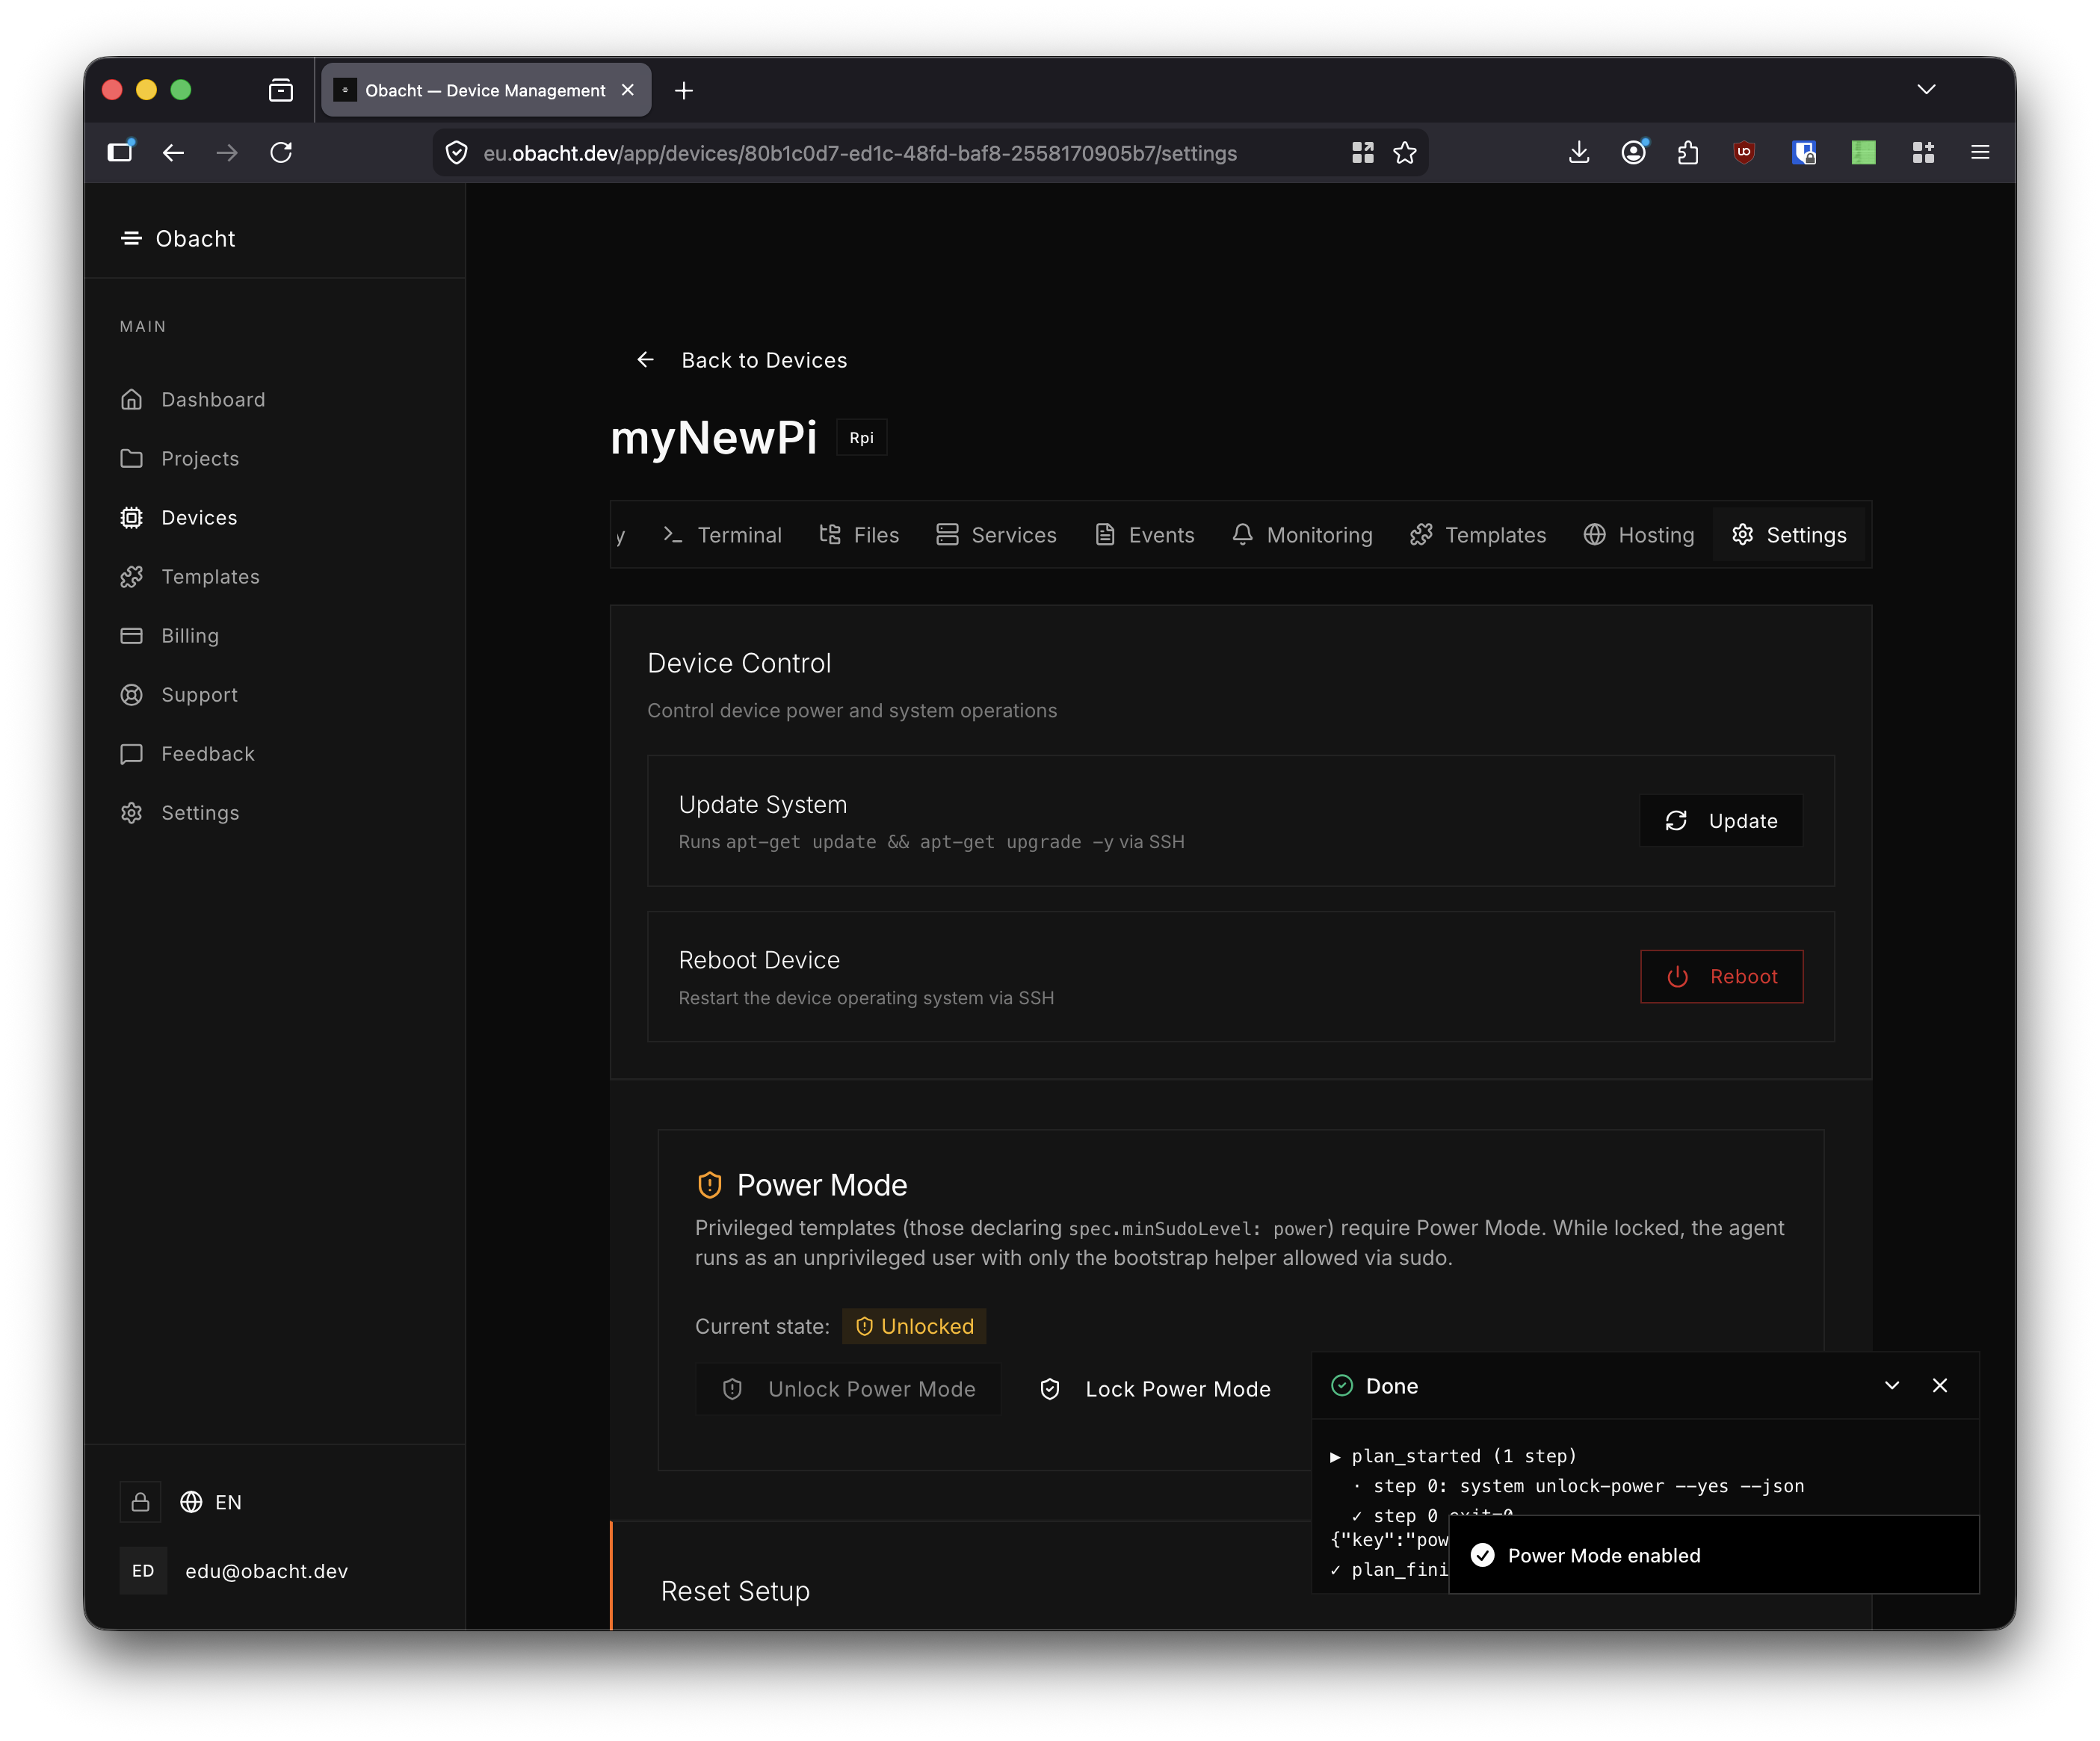
Task: Open the Events tab
Action: click(x=1144, y=535)
